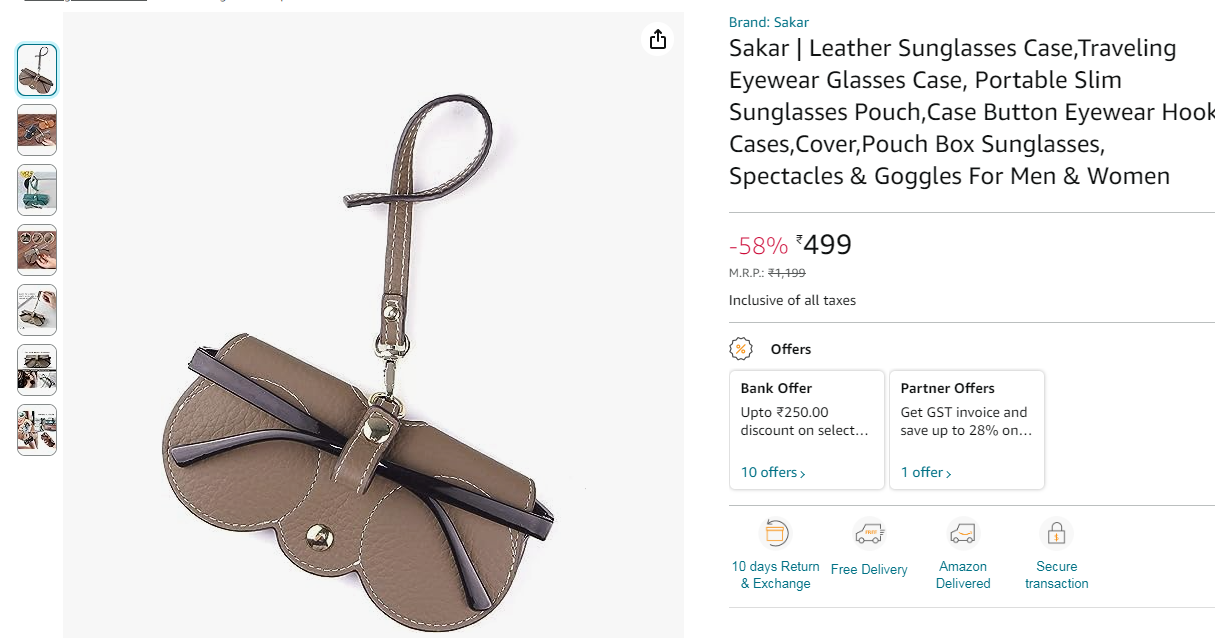Select the first (highlighted) product thumbnail
The image size is (1215, 638).
(x=37, y=70)
